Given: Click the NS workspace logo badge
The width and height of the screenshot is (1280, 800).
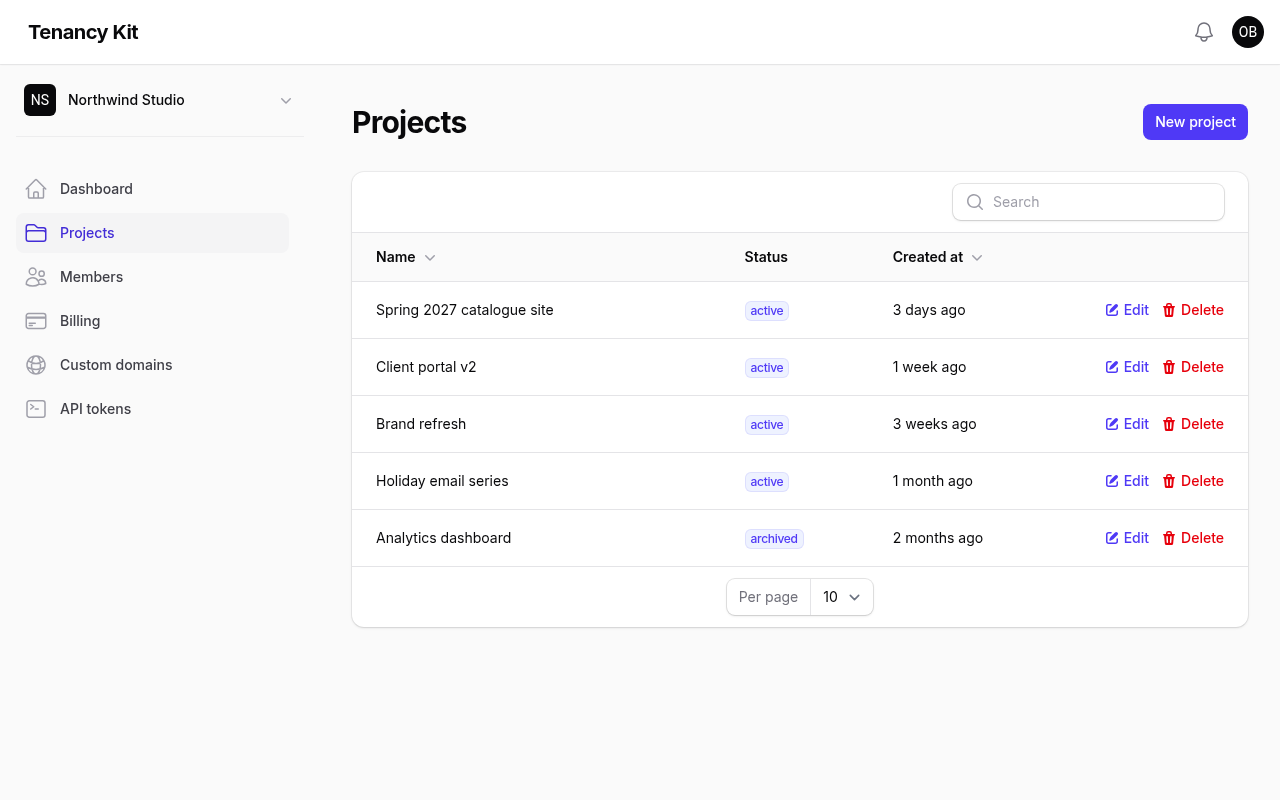Looking at the screenshot, I should coord(40,100).
